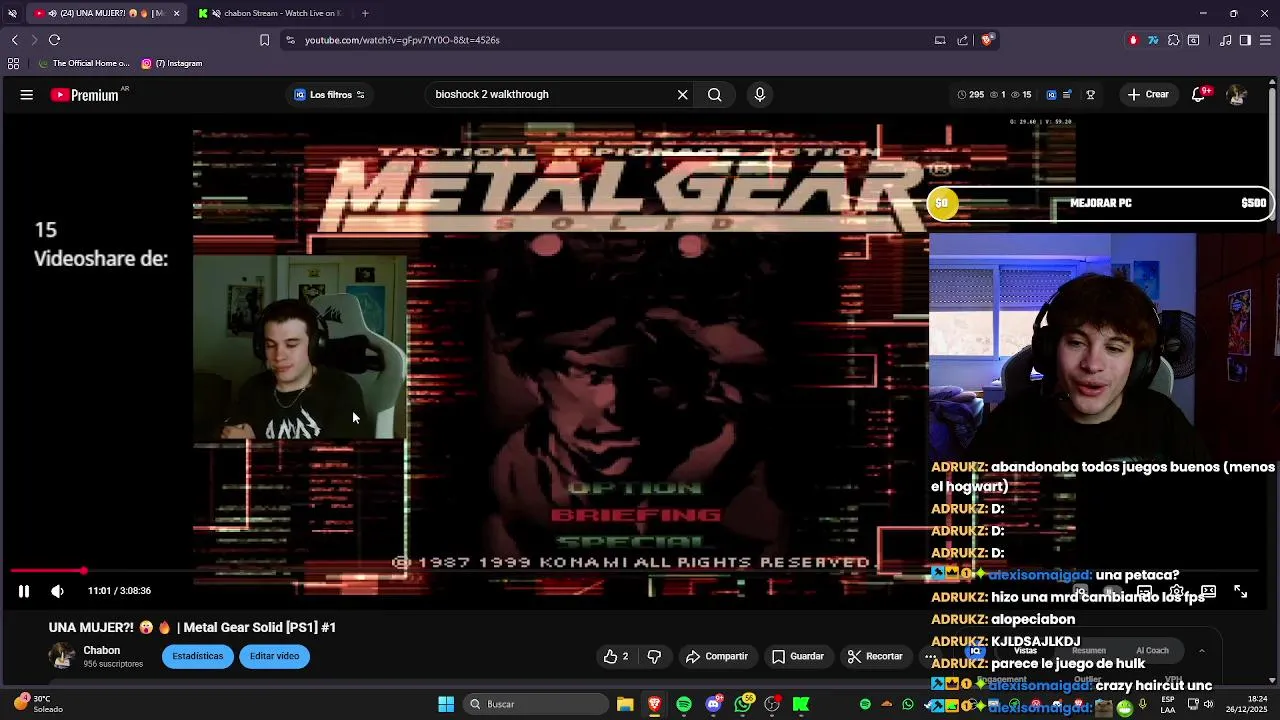Open Windows Start menu

tap(446, 704)
